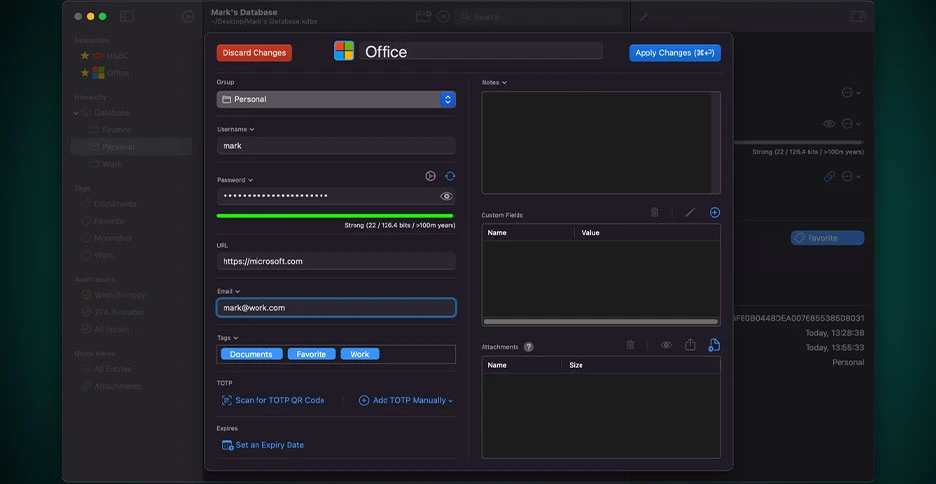Sort attachments by Size column
The image size is (936, 484).
coord(641,365)
